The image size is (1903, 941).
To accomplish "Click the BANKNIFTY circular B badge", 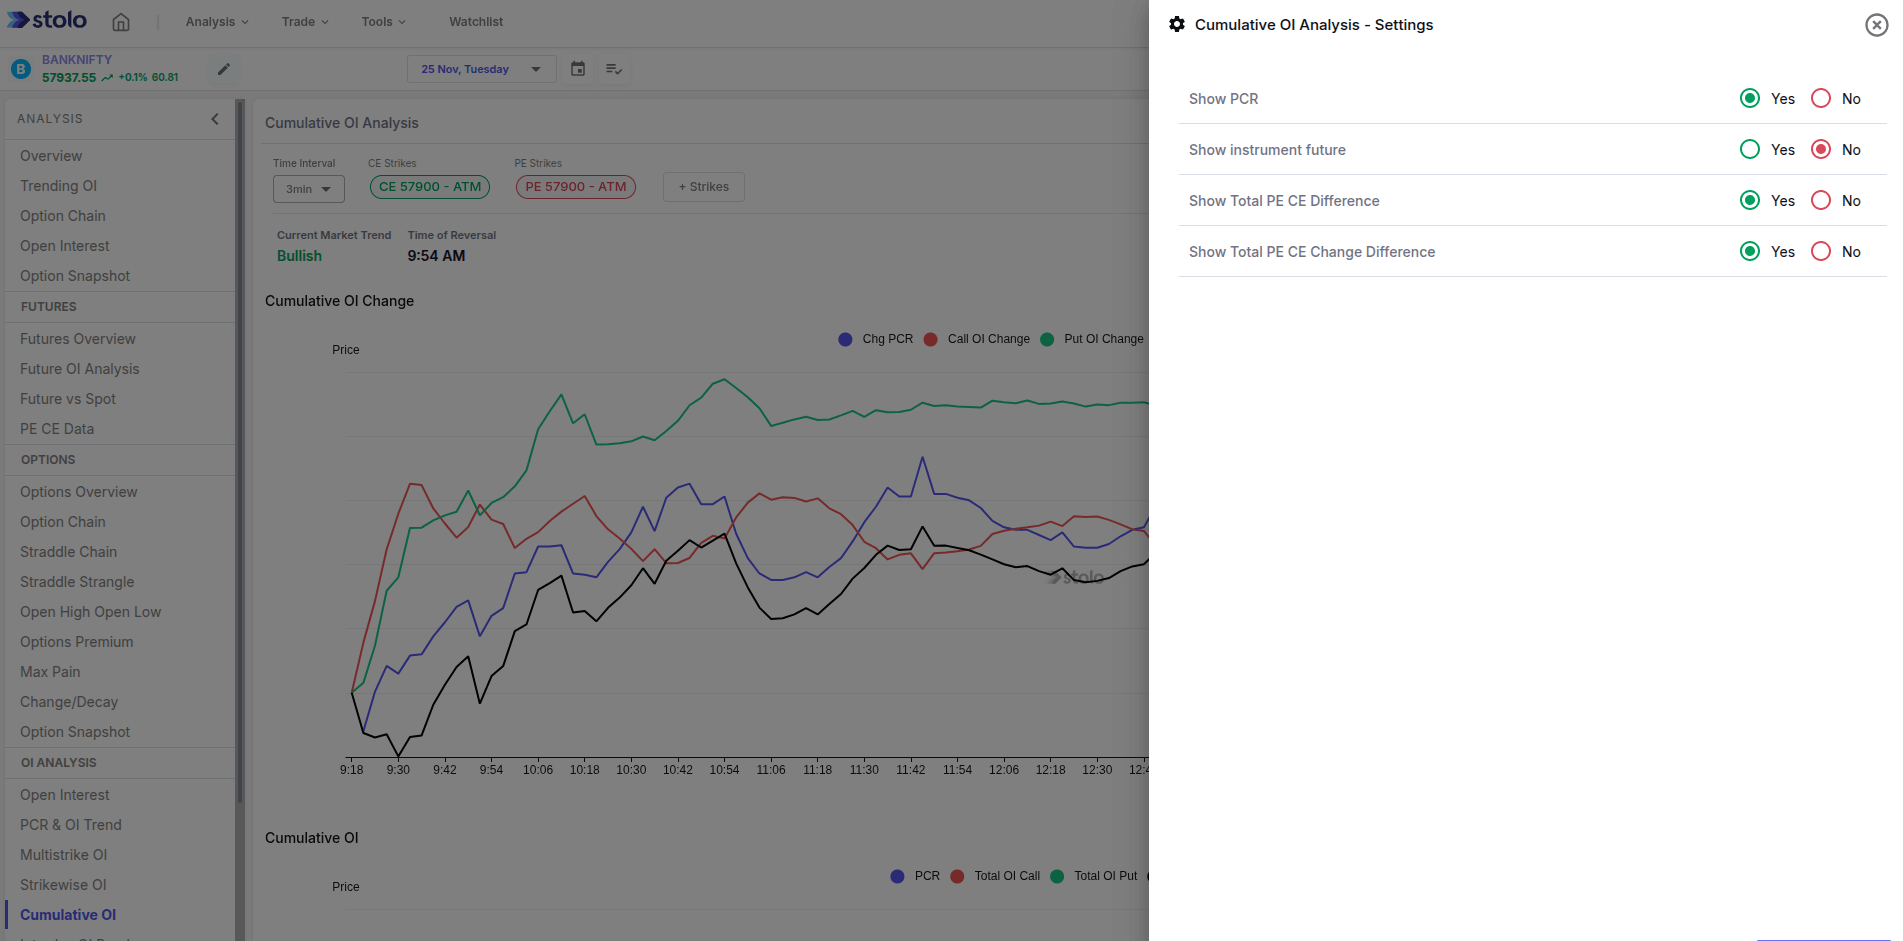I will pyautogui.click(x=20, y=68).
